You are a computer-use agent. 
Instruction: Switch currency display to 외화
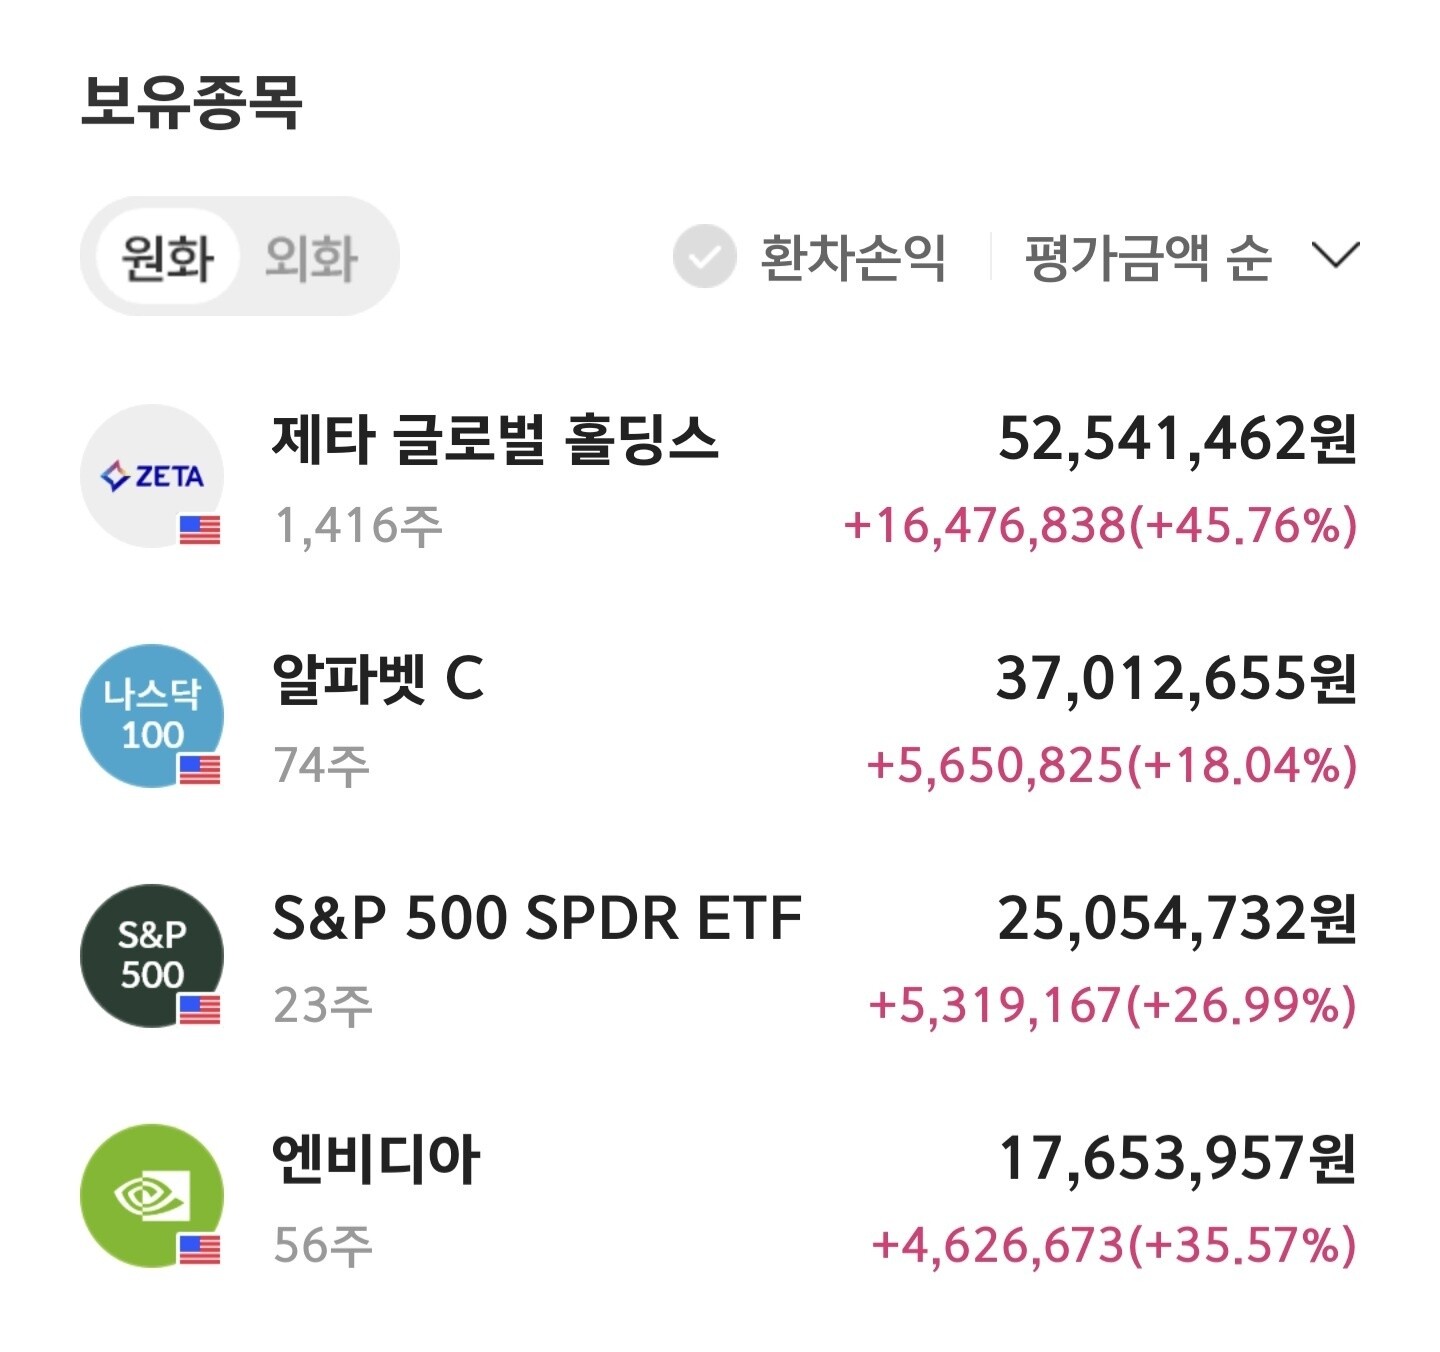tap(312, 257)
